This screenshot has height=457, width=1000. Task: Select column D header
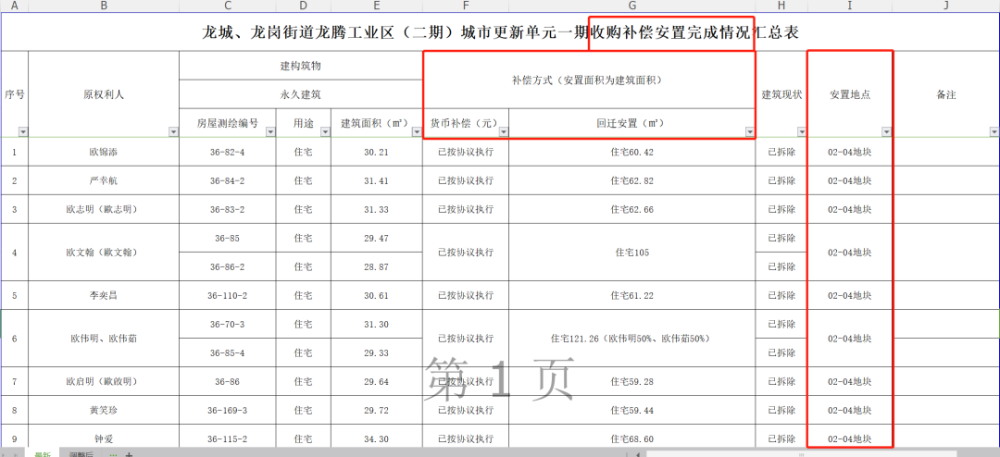pyautogui.click(x=304, y=5)
